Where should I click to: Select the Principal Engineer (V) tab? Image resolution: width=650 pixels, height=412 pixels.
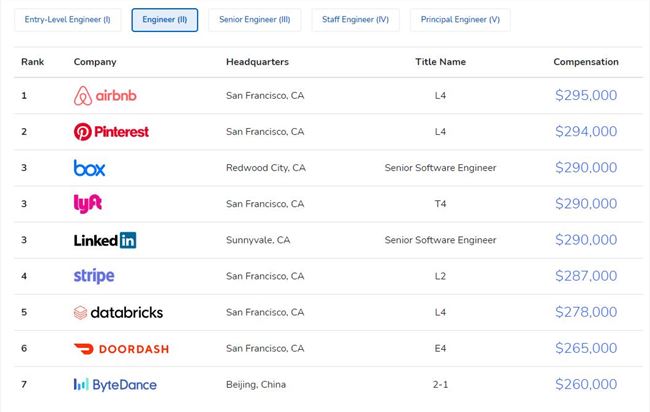[x=460, y=20]
